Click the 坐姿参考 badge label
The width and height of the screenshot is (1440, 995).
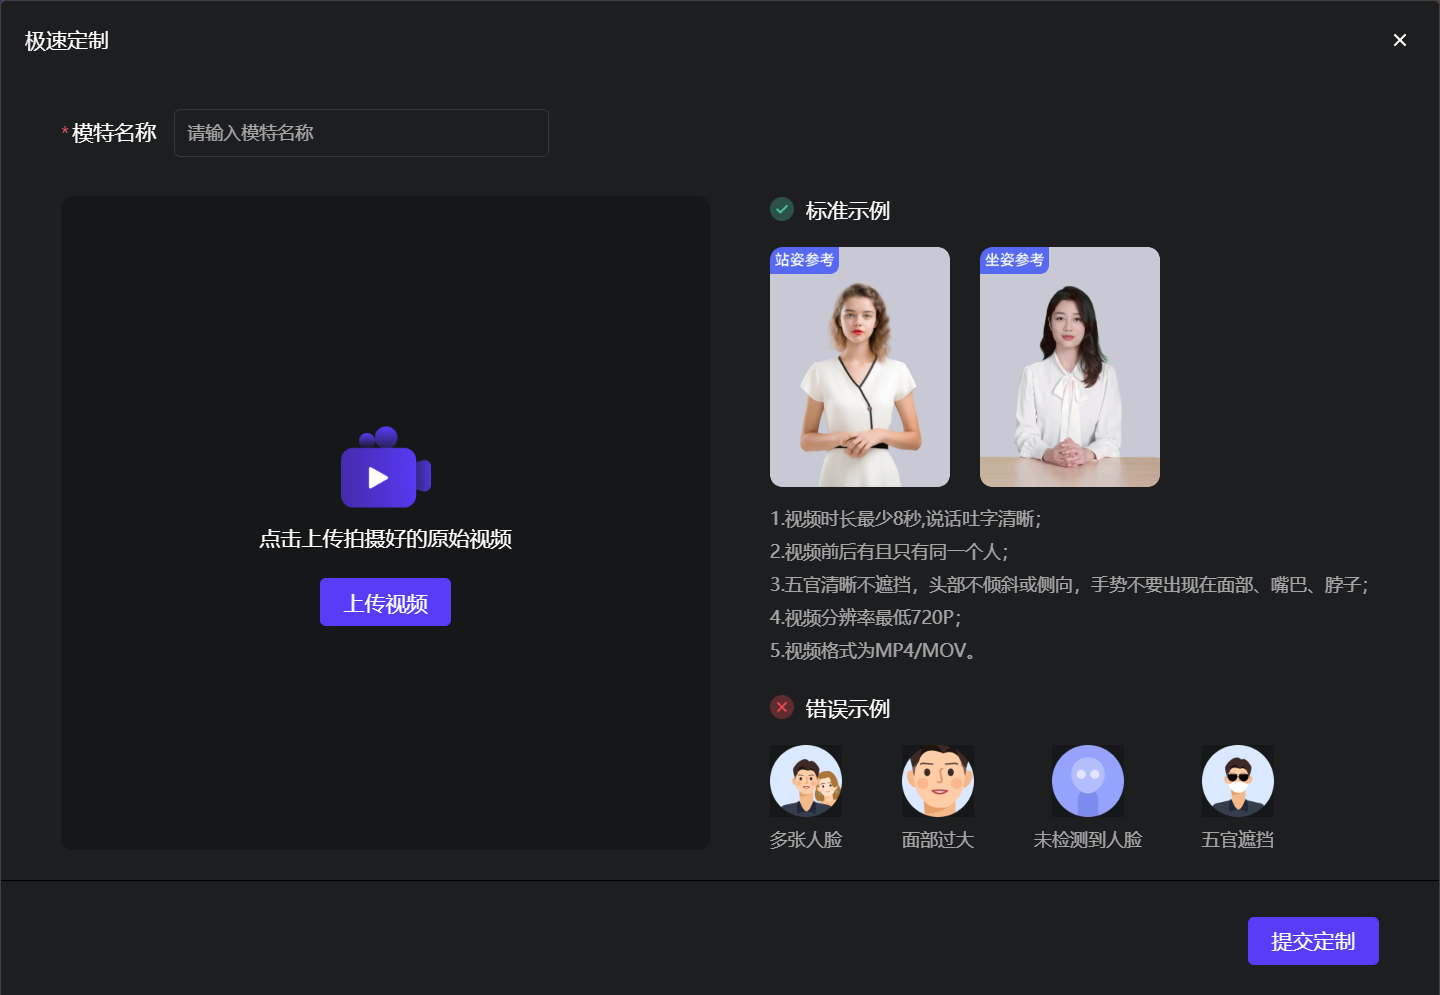tap(1014, 260)
